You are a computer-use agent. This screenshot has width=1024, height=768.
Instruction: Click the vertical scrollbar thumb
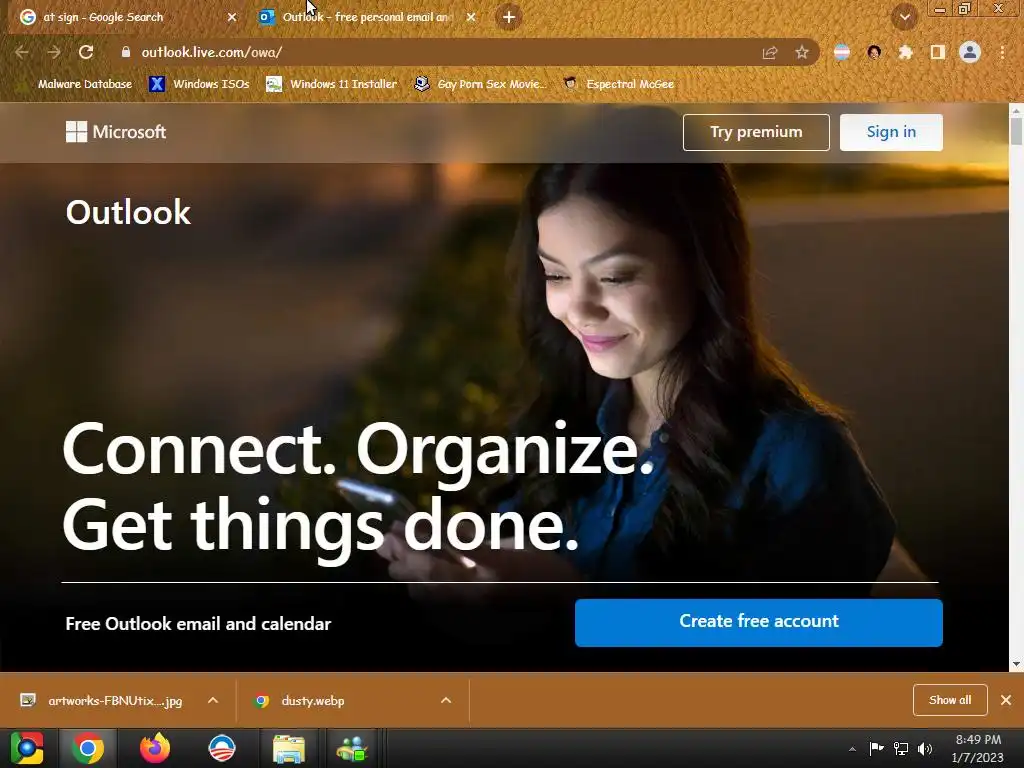point(1016,131)
